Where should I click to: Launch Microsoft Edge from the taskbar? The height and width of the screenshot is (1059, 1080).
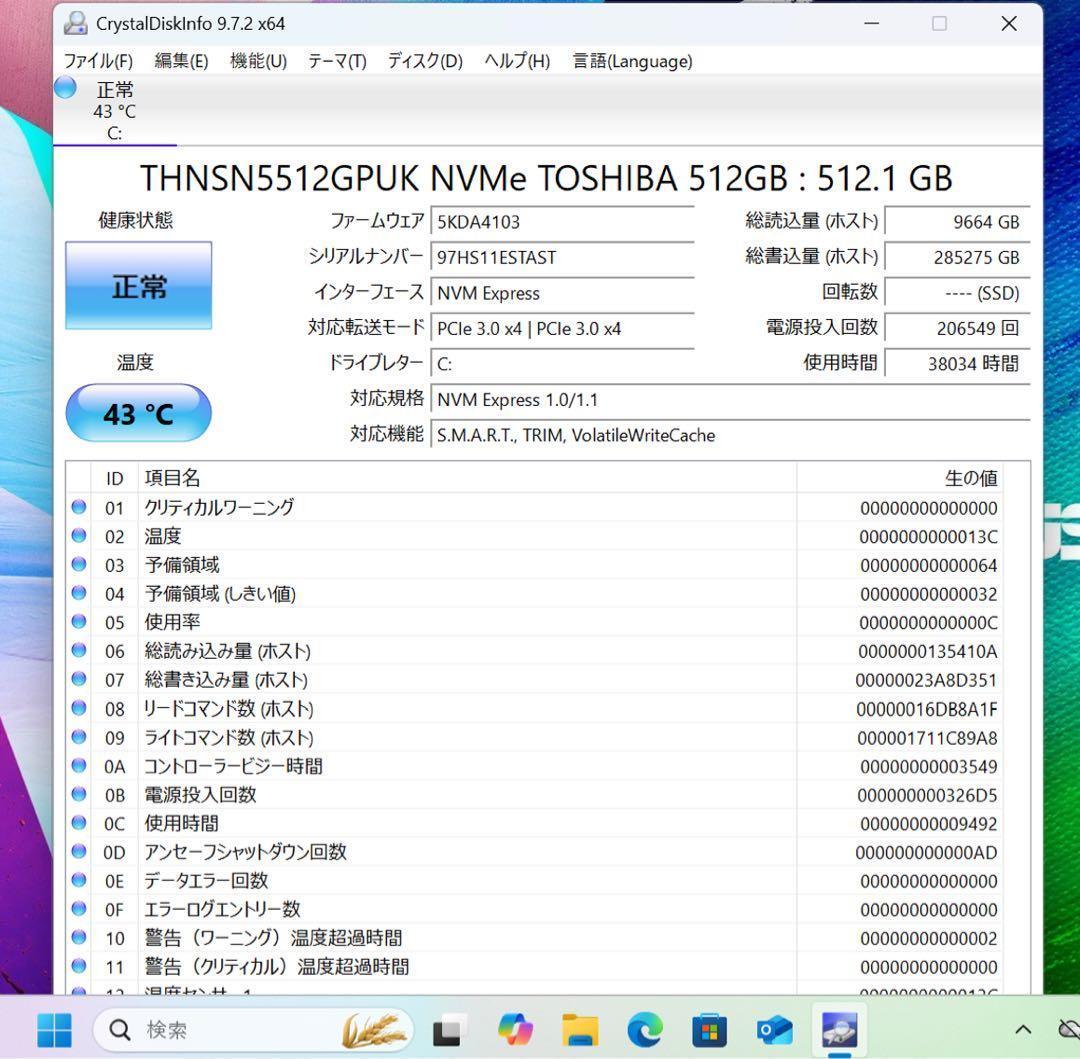645,1029
